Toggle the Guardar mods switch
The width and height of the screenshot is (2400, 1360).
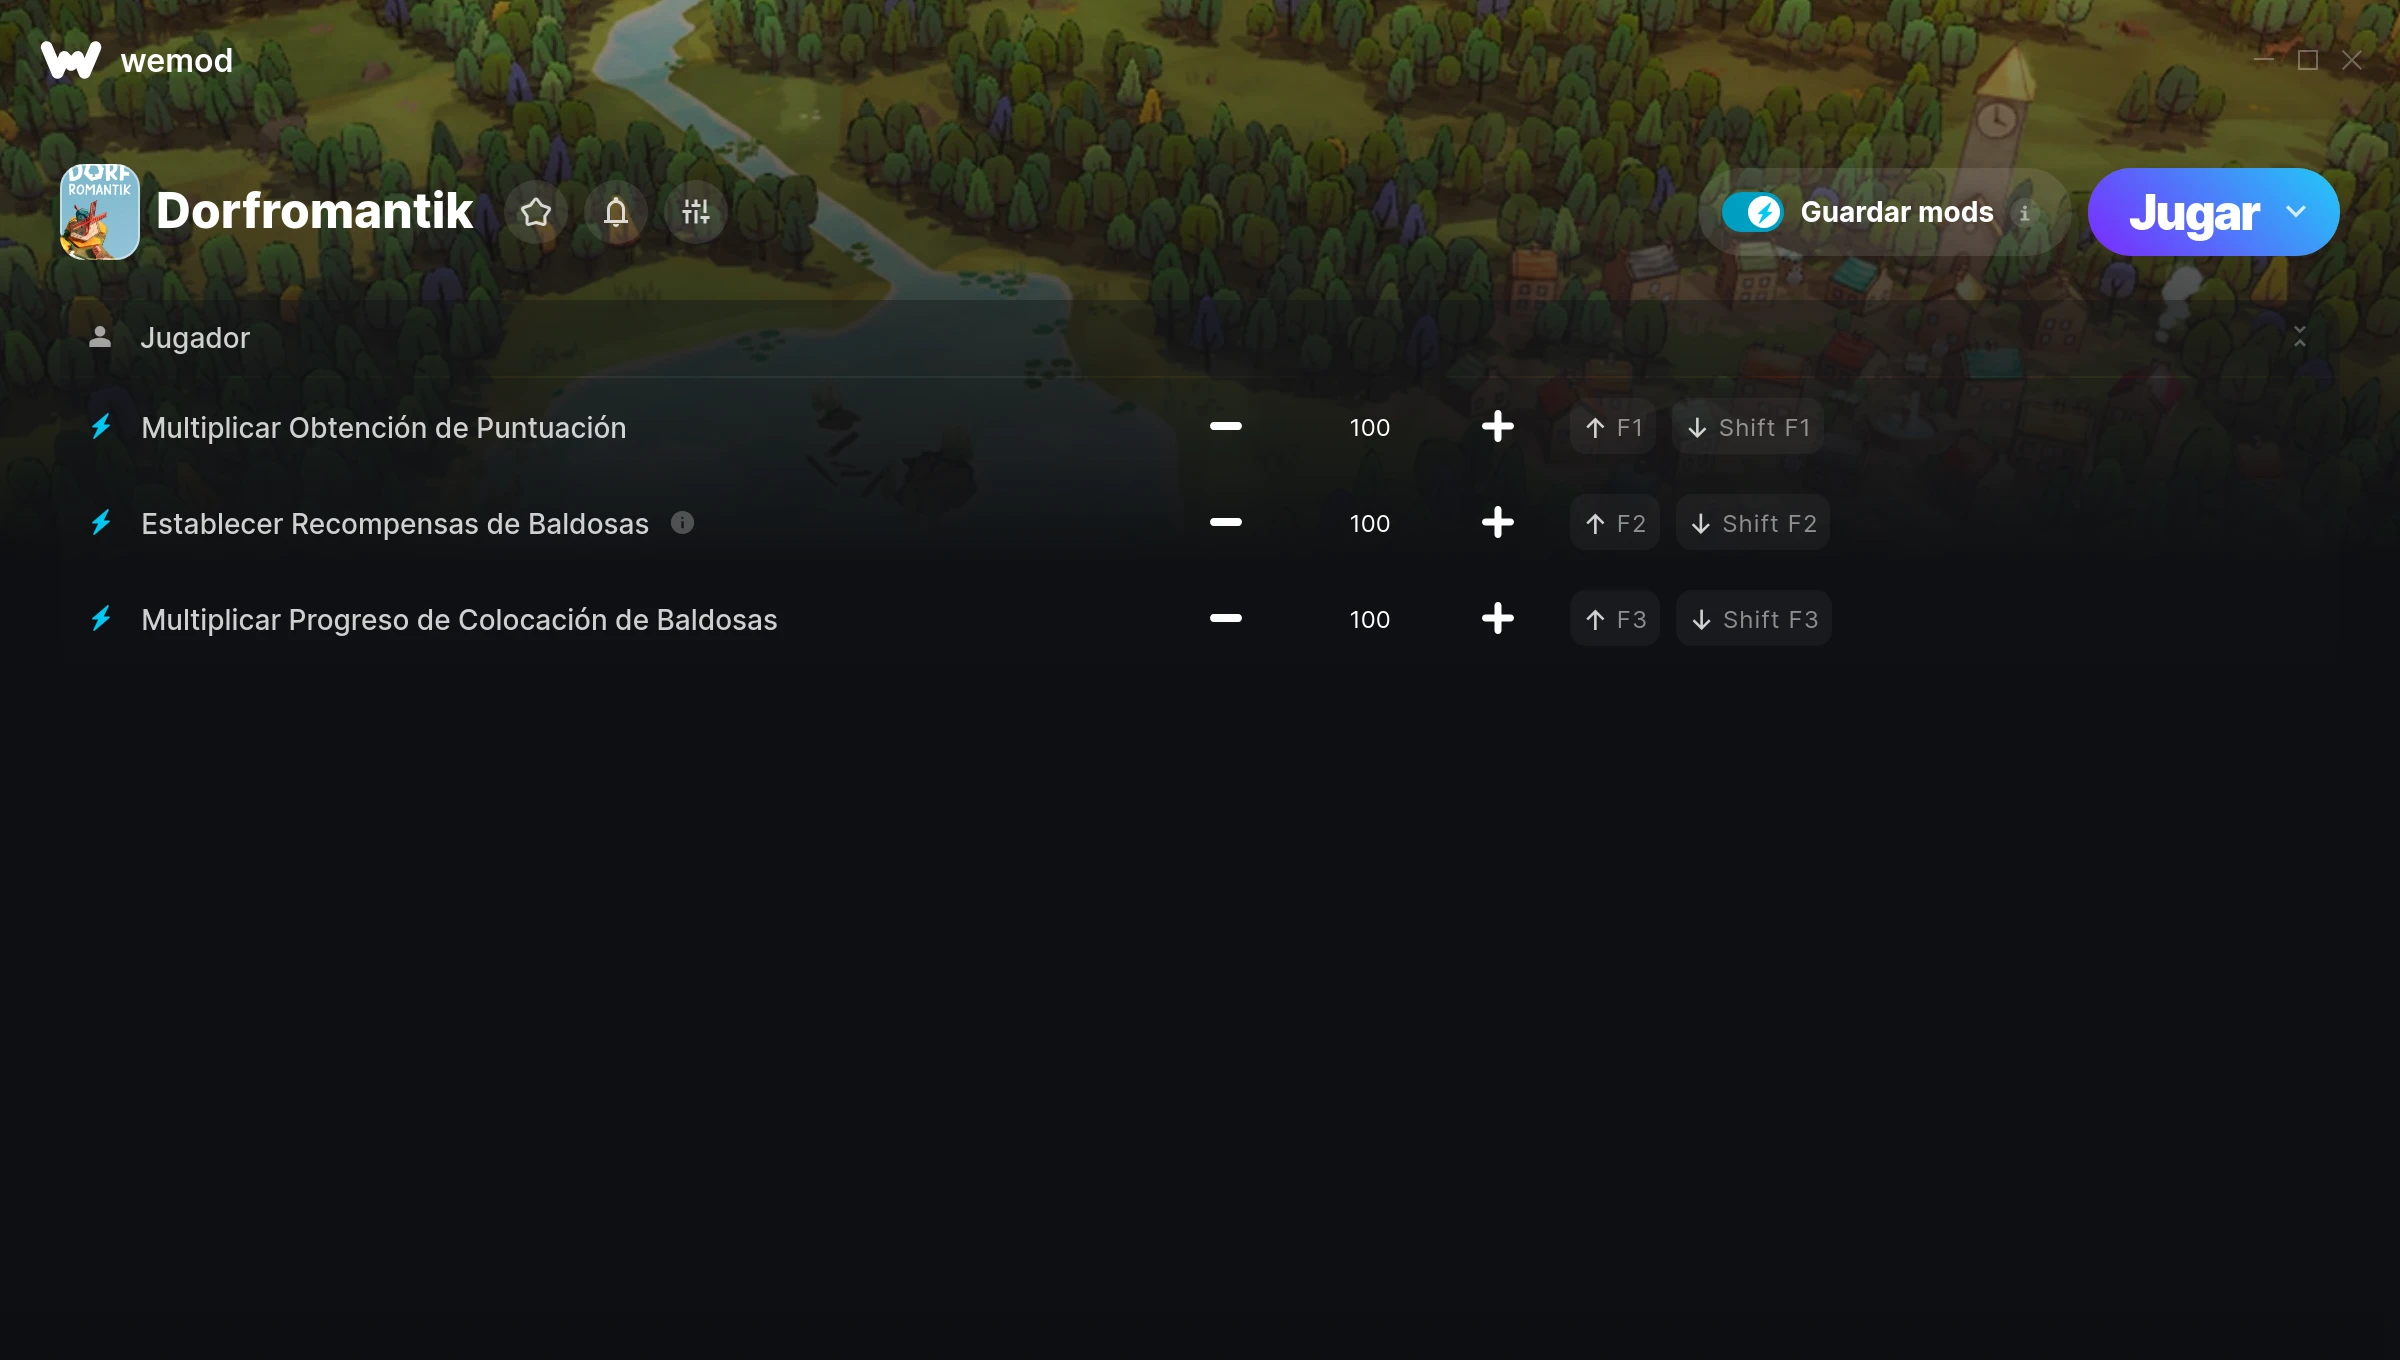1752,212
